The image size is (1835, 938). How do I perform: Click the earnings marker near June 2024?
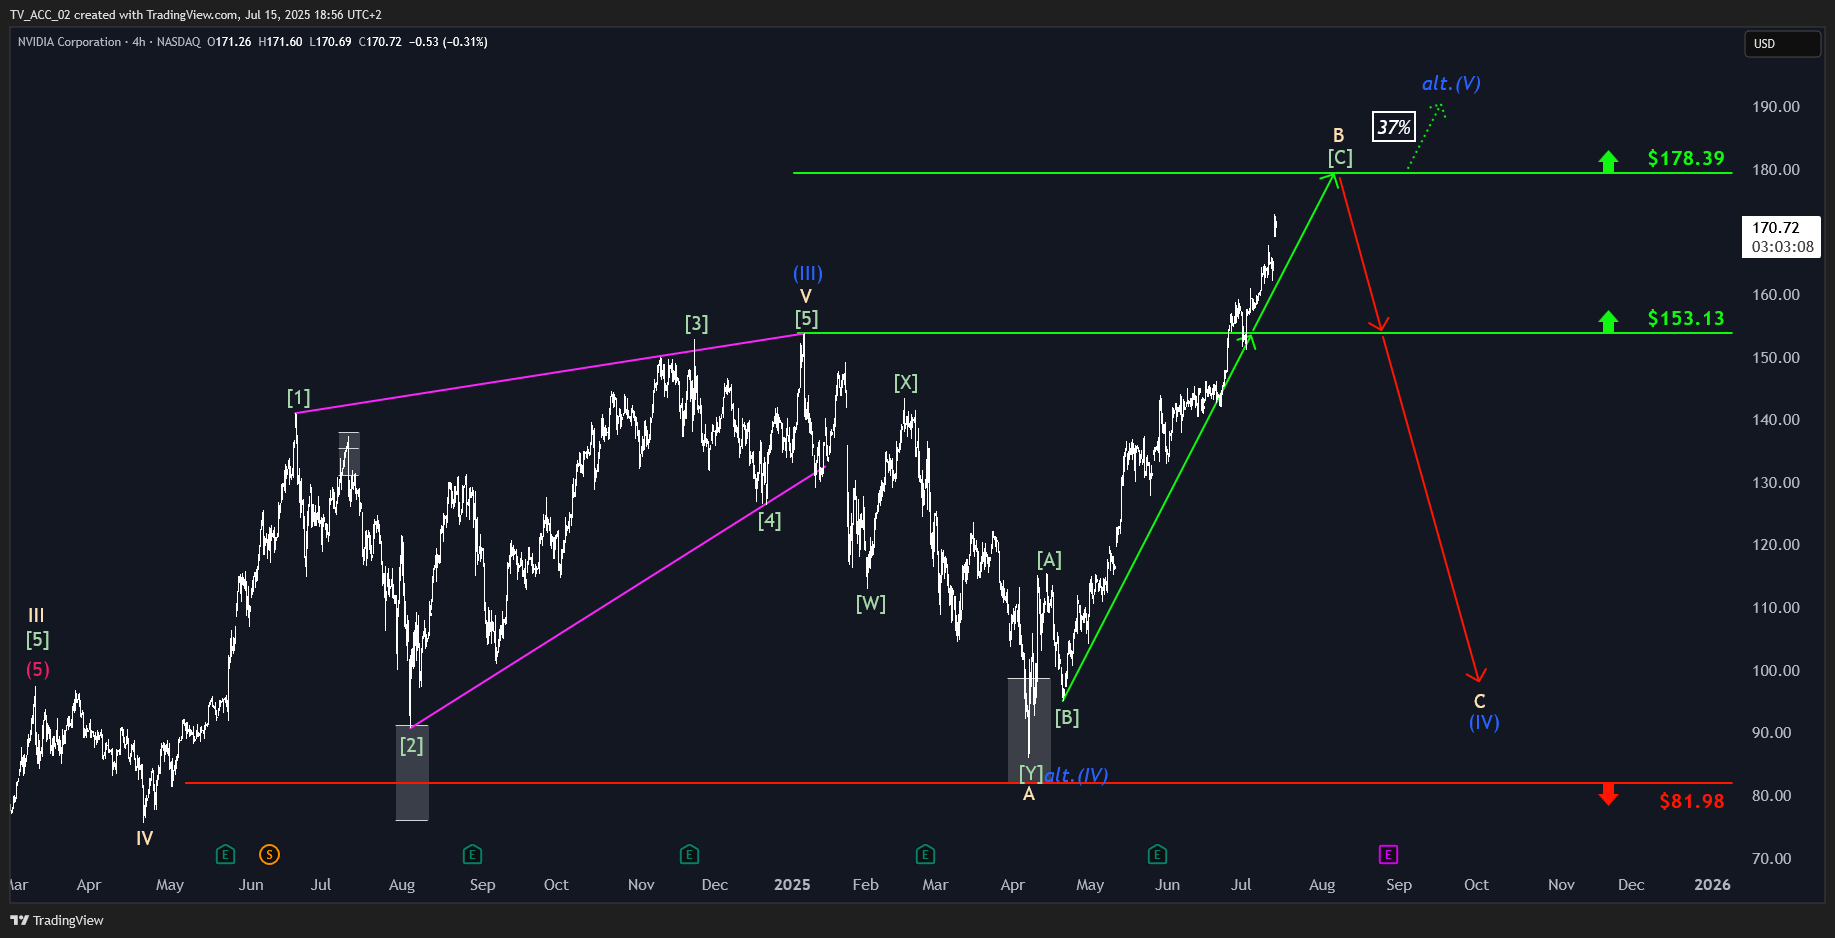point(225,854)
